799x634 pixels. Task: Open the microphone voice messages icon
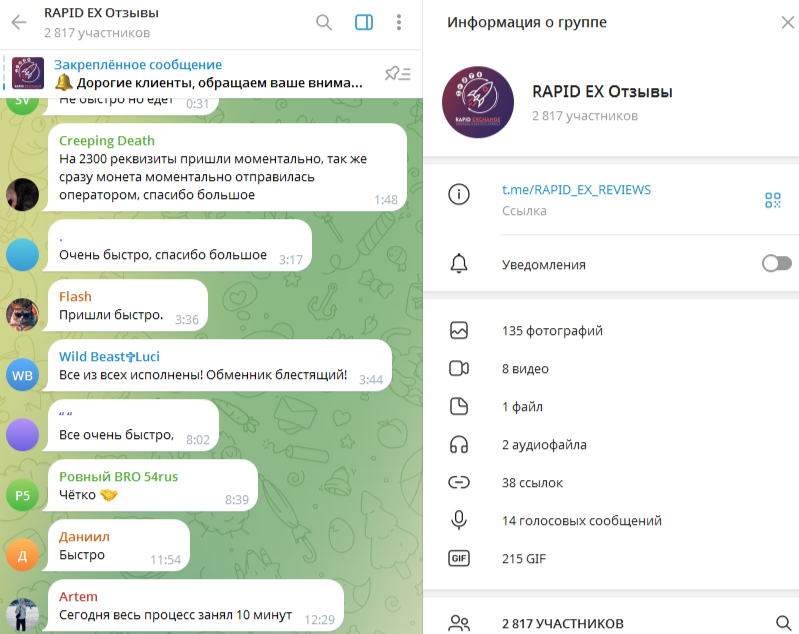tap(459, 520)
